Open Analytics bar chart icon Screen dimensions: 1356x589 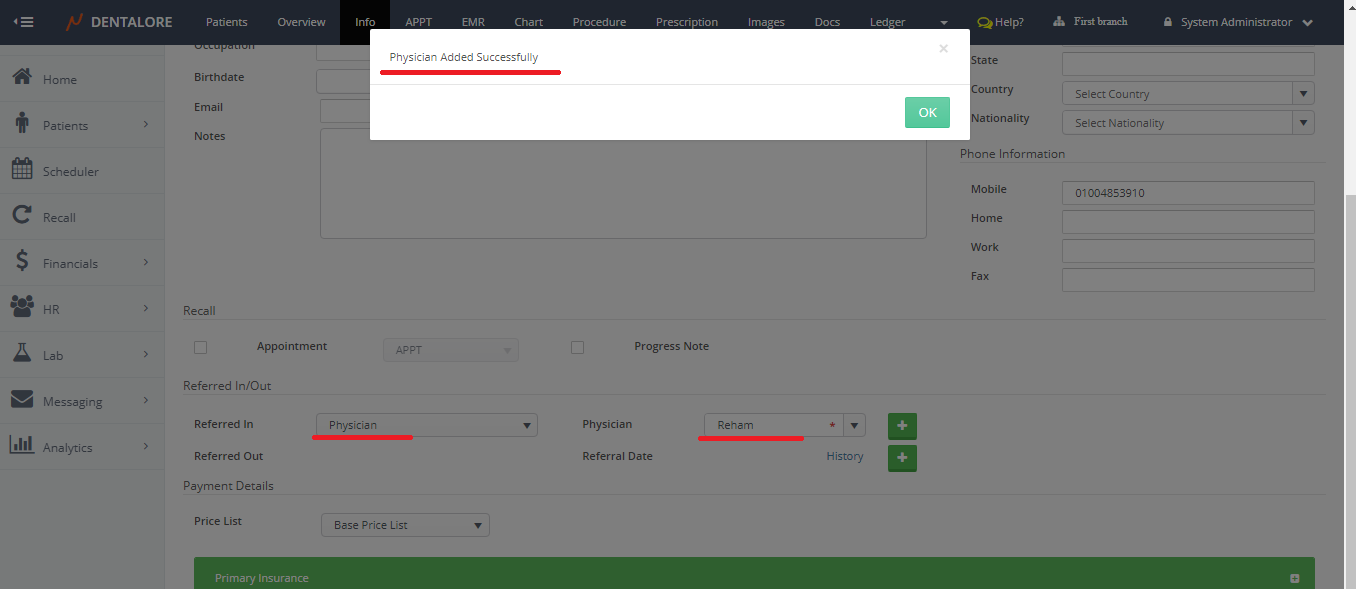click(x=22, y=446)
